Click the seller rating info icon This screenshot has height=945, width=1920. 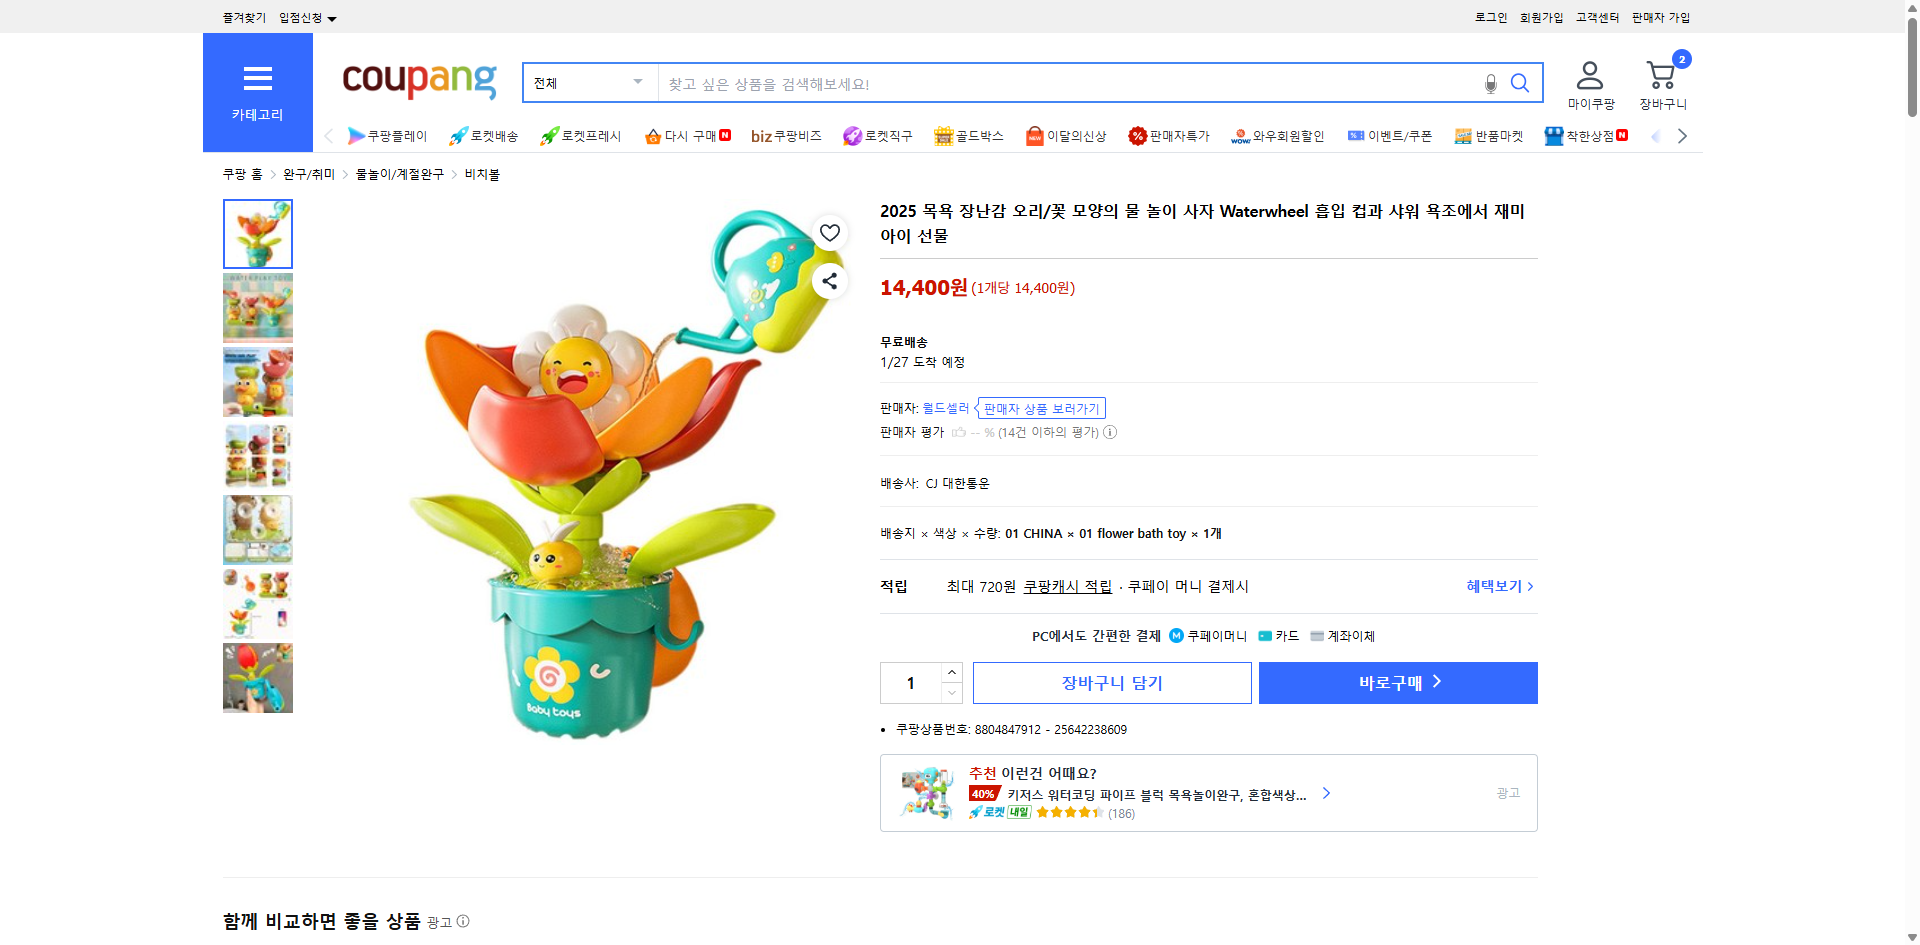click(1110, 432)
